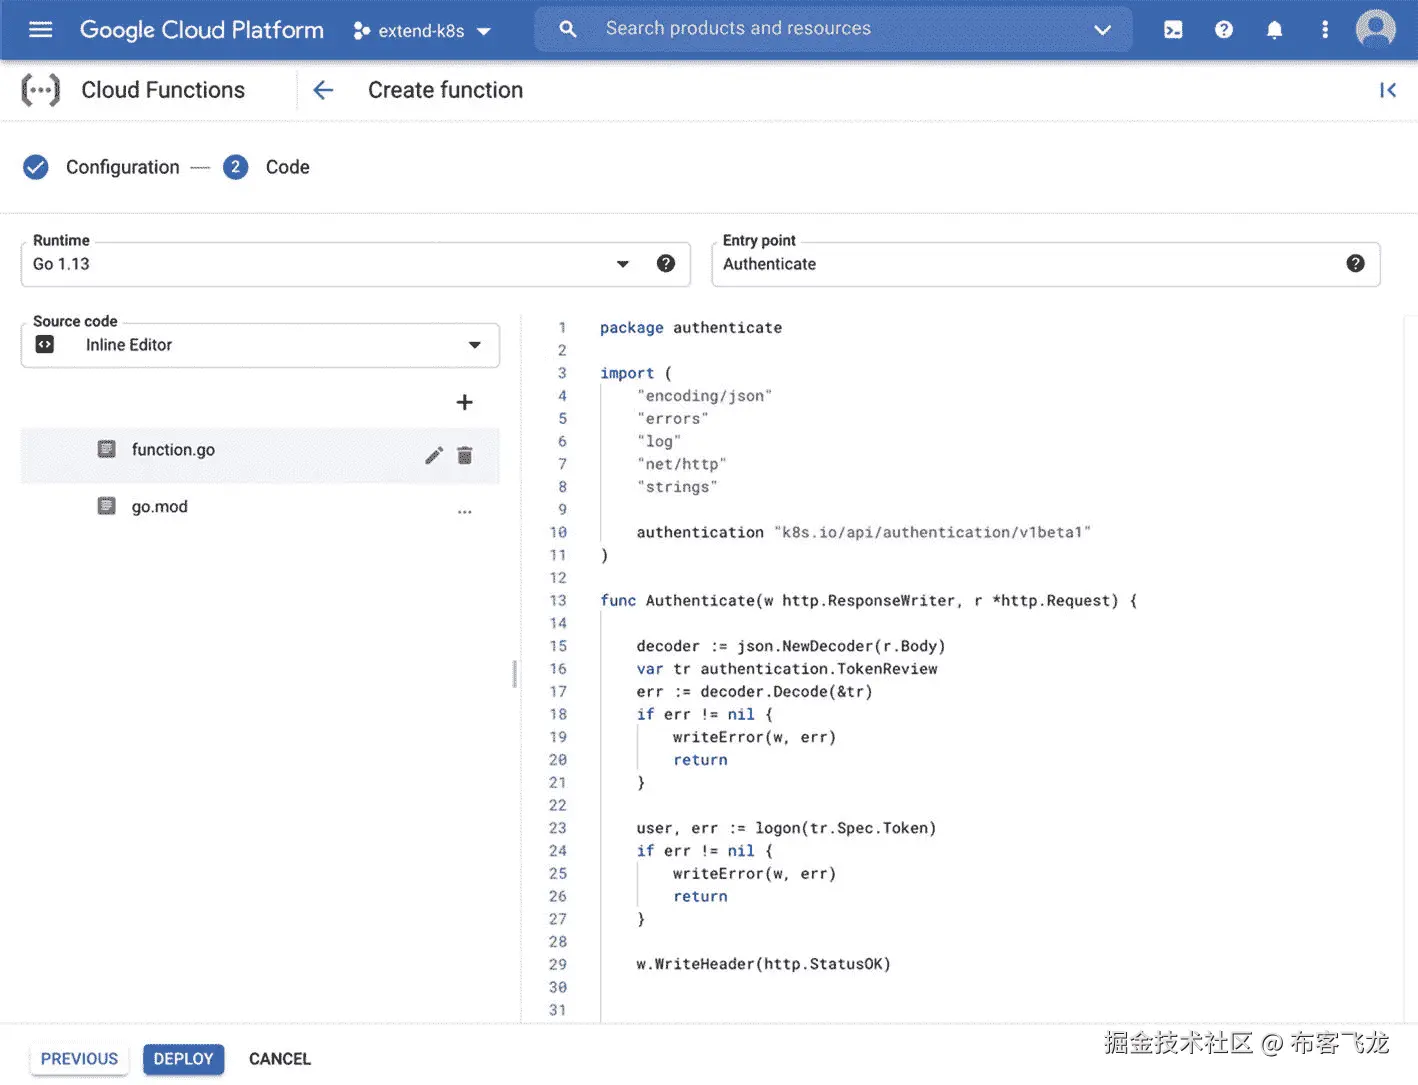1418x1085 pixels.
Task: Go back using the arrow beside Create function
Action: tap(323, 90)
